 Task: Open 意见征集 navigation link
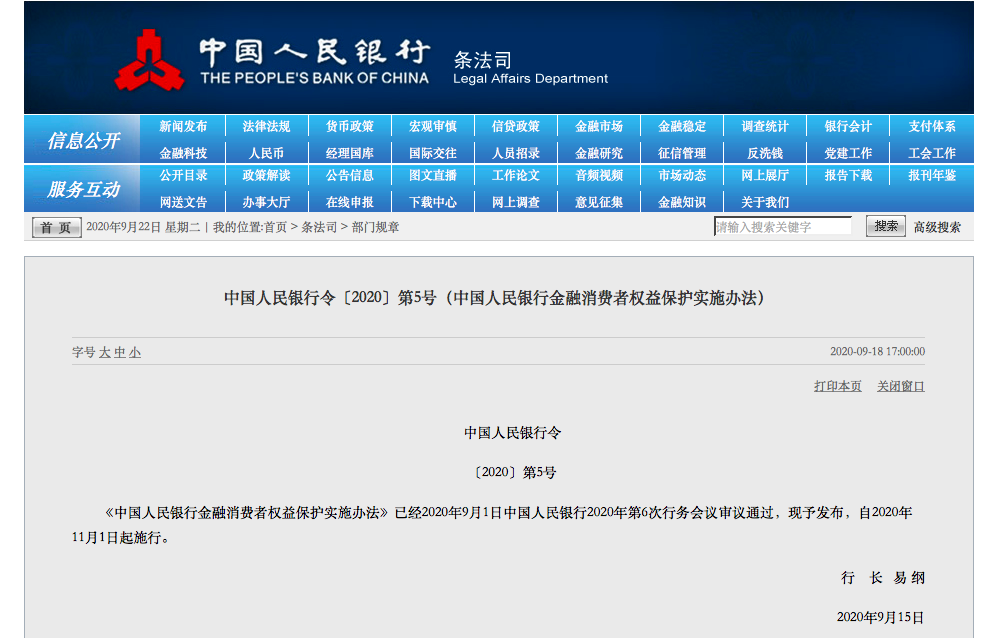[x=599, y=202]
